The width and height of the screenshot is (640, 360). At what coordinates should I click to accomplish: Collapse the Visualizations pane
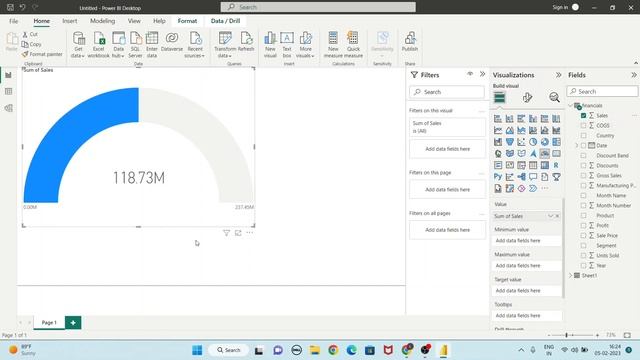558,75
